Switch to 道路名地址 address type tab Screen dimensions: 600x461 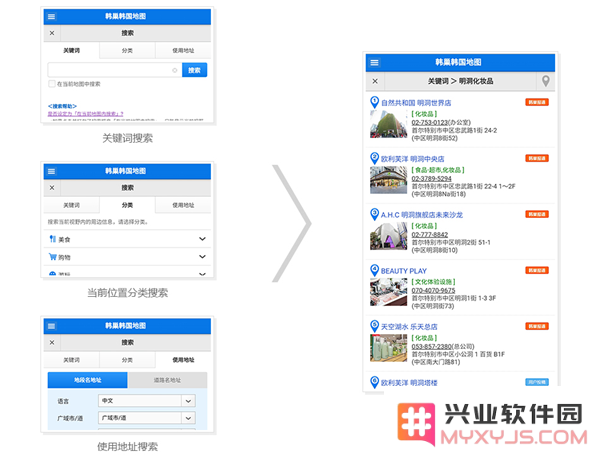click(x=168, y=380)
